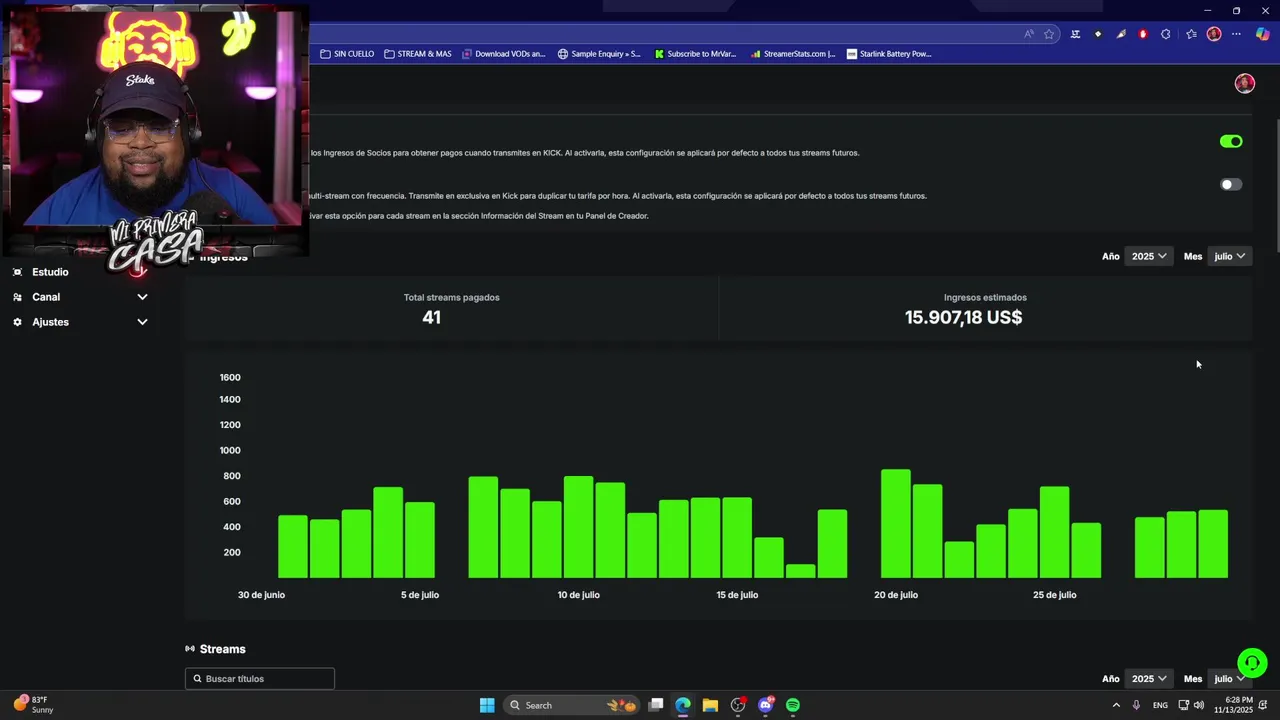Open the Favorites list icon
Viewport: 1280px width, 720px height.
click(1191, 34)
